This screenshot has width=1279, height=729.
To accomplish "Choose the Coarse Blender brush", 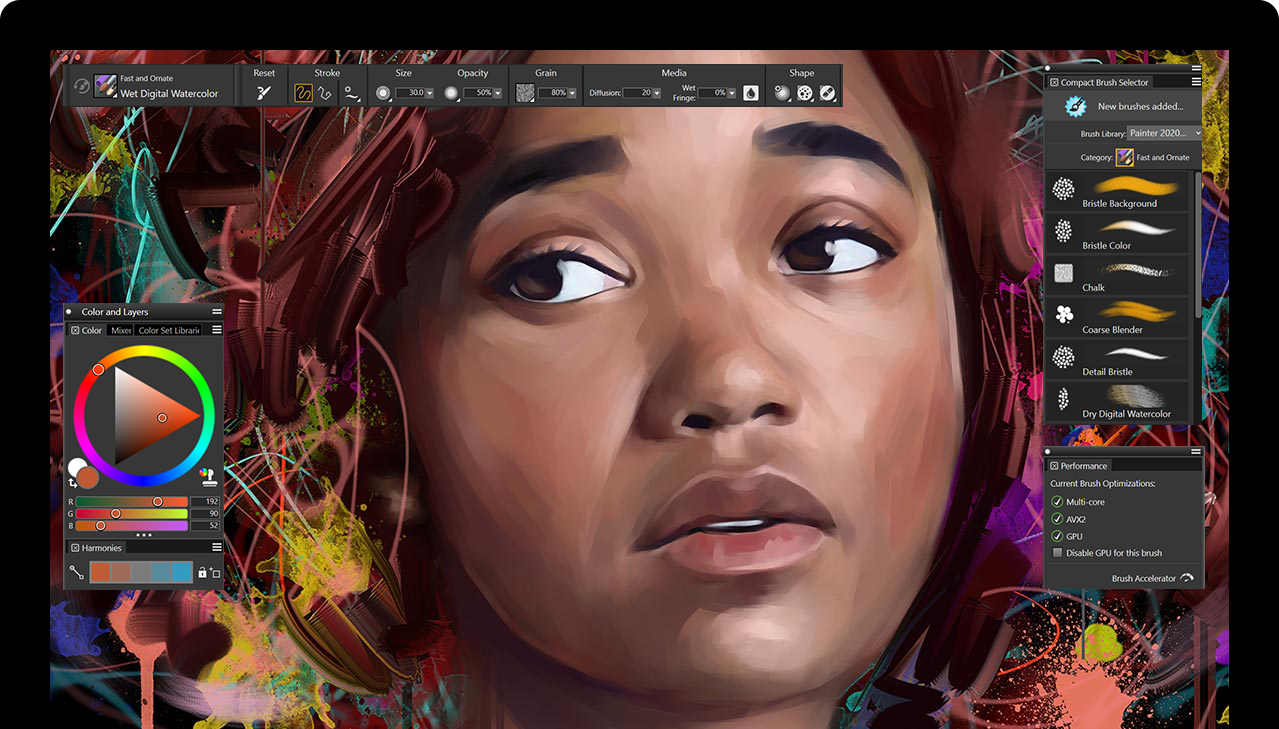I will (1119, 317).
